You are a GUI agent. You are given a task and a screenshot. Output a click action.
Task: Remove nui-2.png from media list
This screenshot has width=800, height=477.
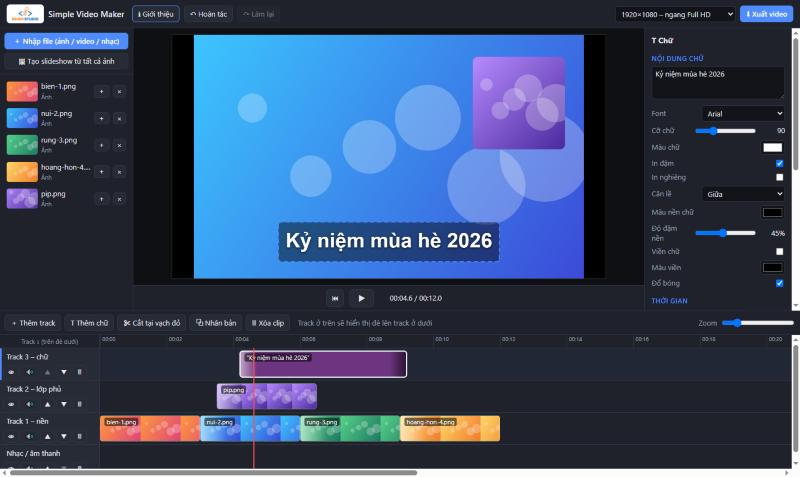coord(119,118)
